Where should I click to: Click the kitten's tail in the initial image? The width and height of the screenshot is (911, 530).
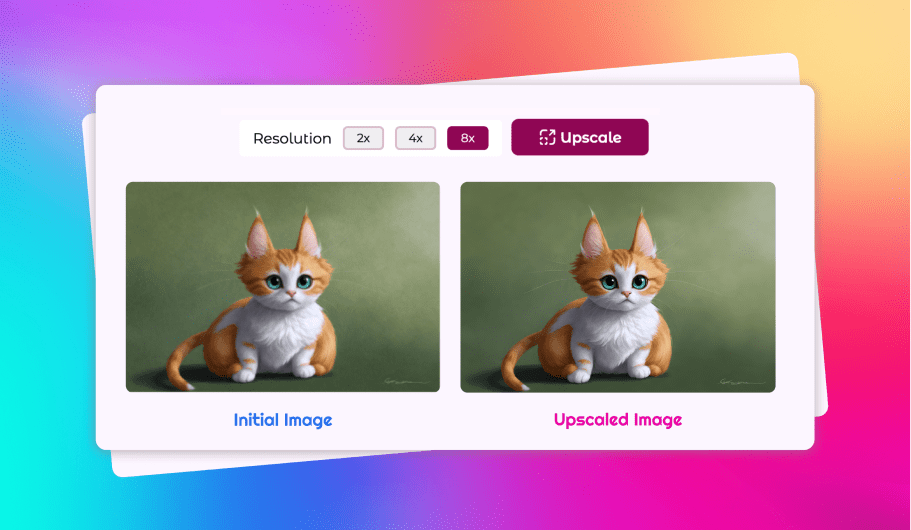181,361
